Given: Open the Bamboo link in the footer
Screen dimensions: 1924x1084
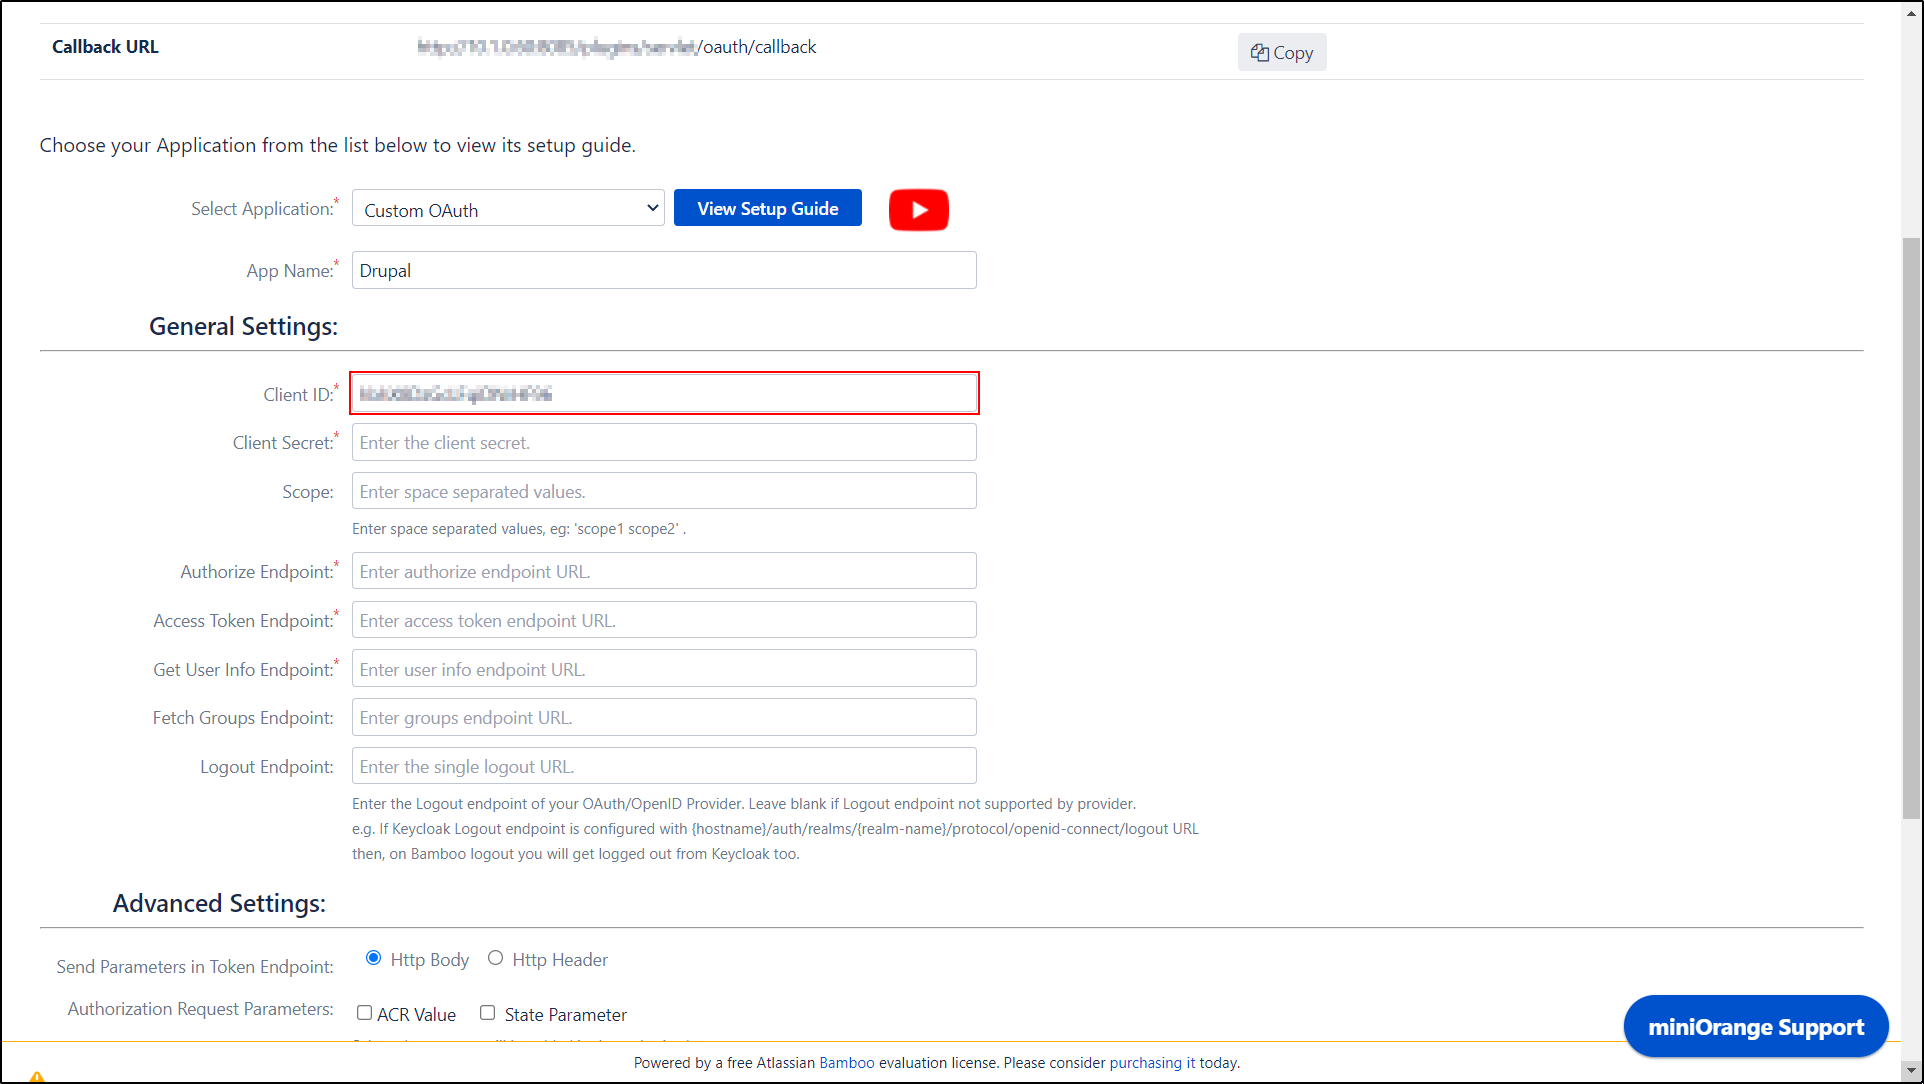Looking at the screenshot, I should [846, 1062].
